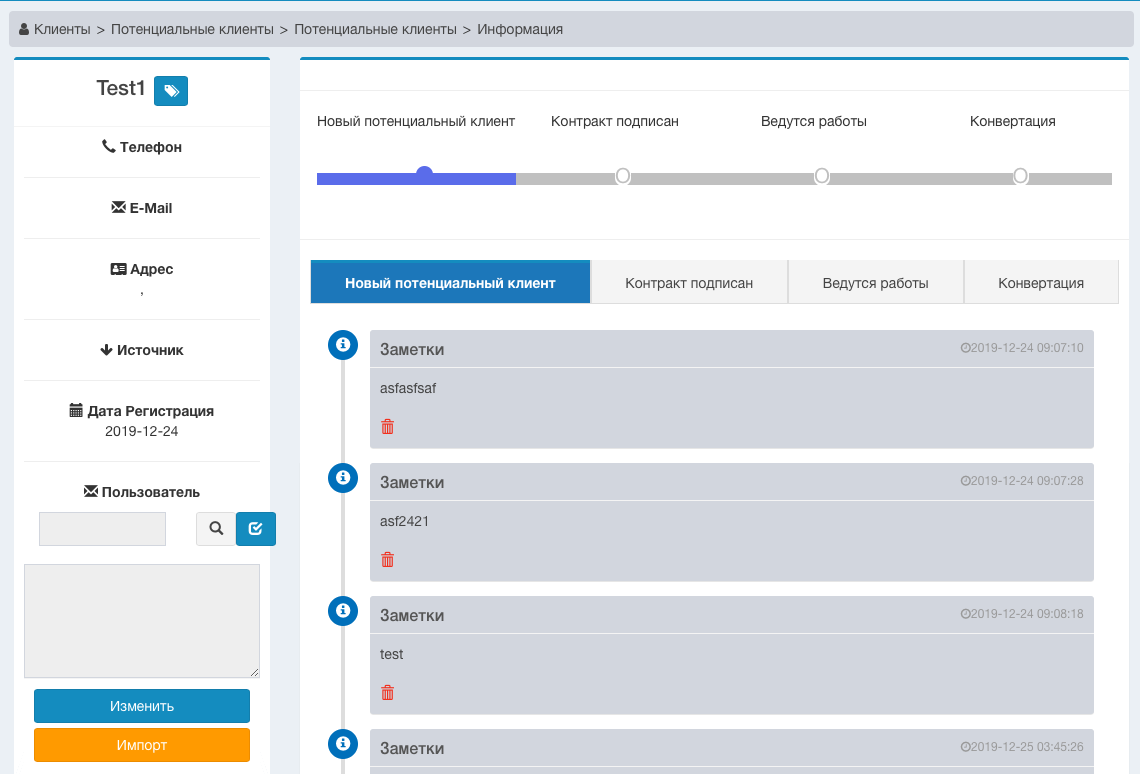Click trash icon for the 'test' note
This screenshot has height=774, width=1140.
[x=388, y=693]
